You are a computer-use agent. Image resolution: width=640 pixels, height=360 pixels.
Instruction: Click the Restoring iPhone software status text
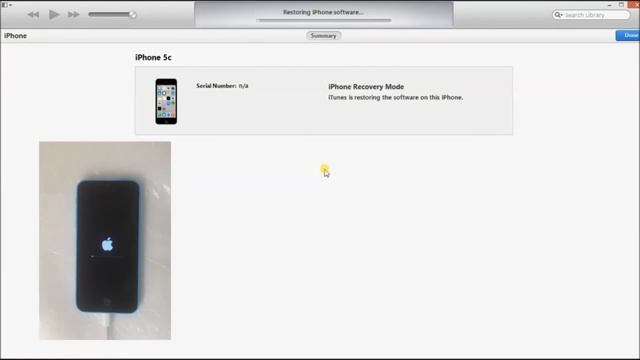323,12
